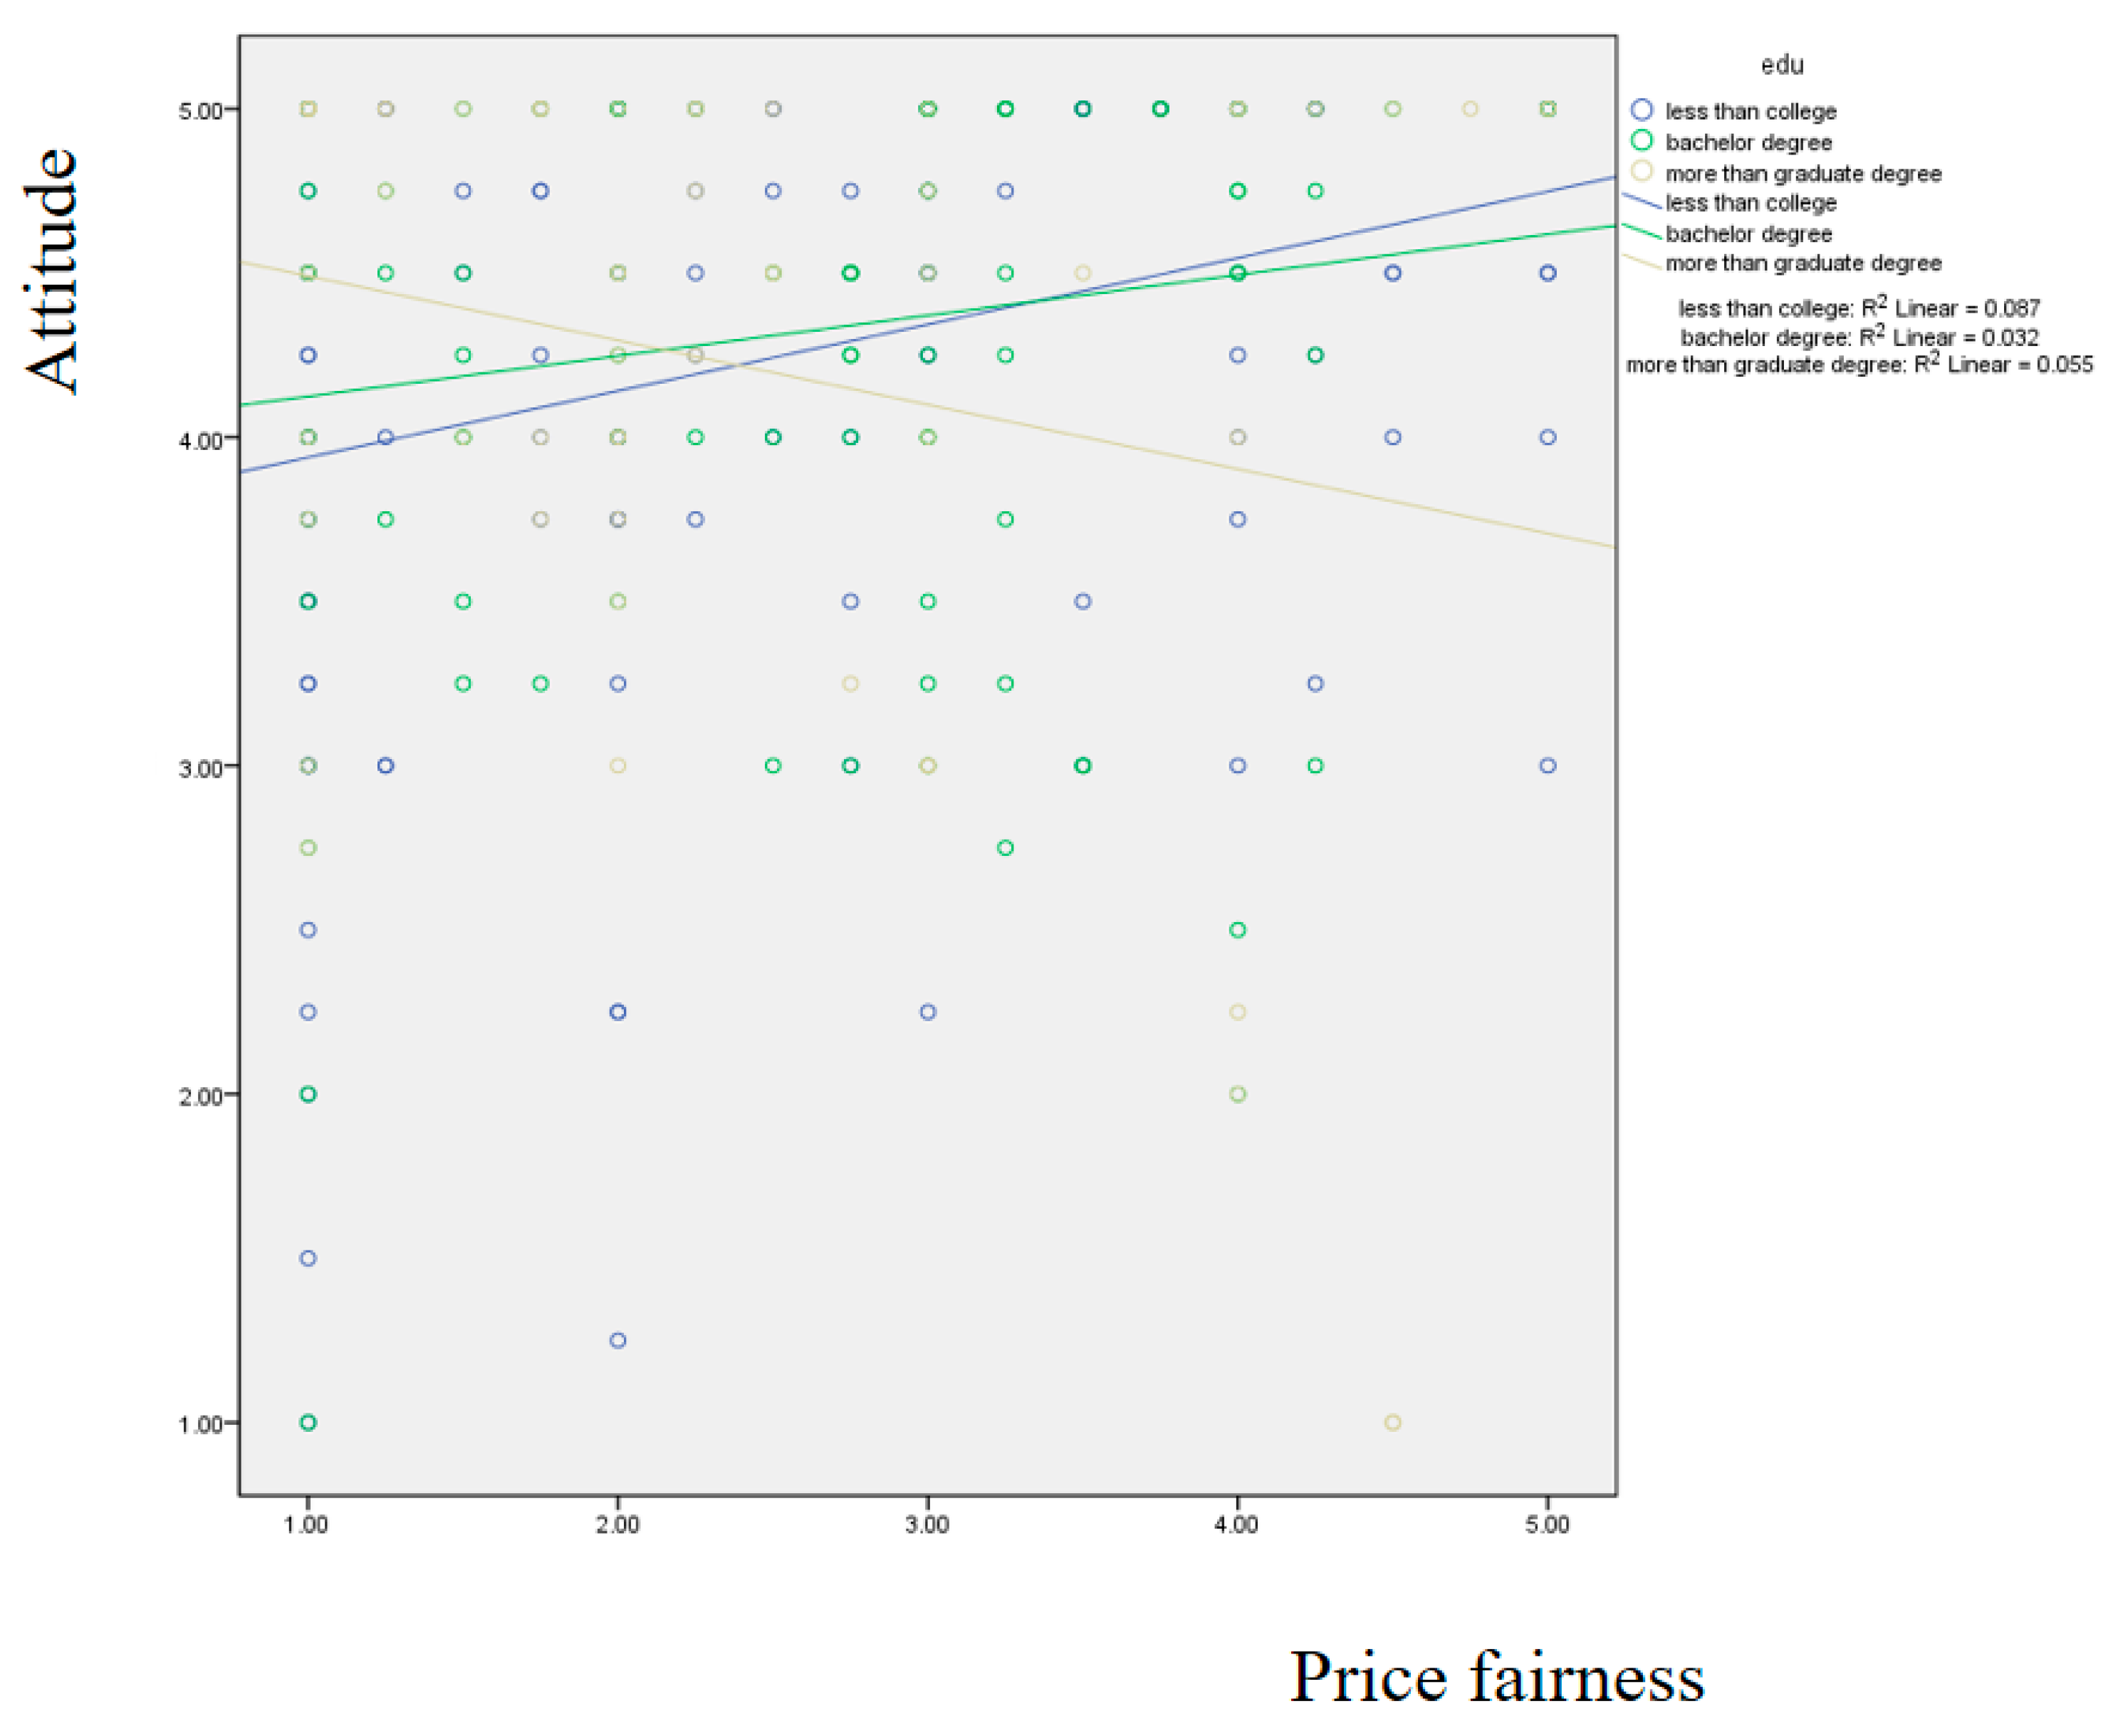Select the blue data point at fairness 2.00, attitude 1.25

[x=618, y=1340]
